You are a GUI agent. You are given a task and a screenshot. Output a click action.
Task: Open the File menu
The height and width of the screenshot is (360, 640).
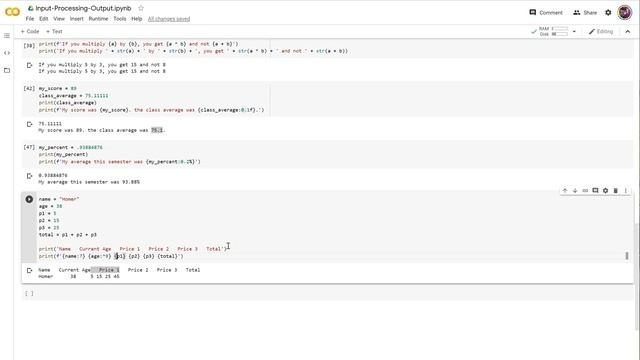pyautogui.click(x=30, y=19)
